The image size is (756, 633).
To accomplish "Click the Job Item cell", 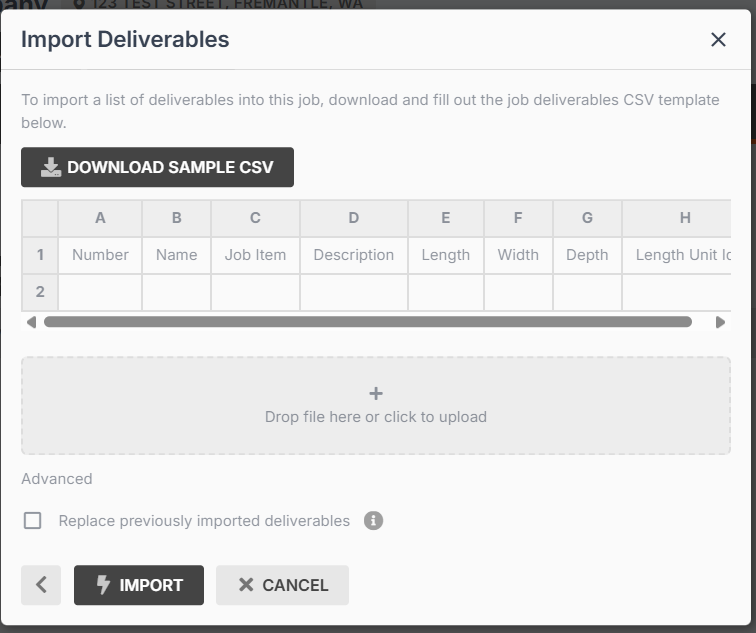I will click(255, 255).
